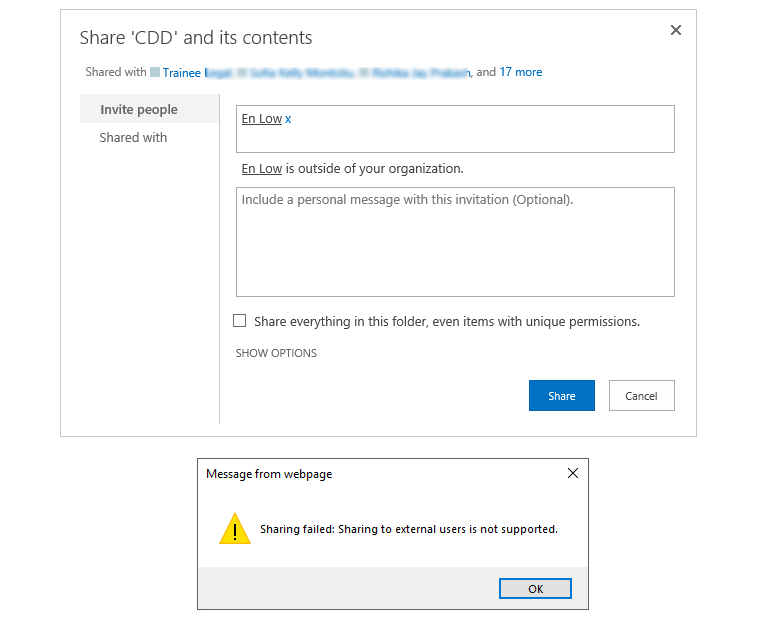This screenshot has width=783, height=622.
Task: Remove En Low using the blue x
Action: pyautogui.click(x=288, y=119)
